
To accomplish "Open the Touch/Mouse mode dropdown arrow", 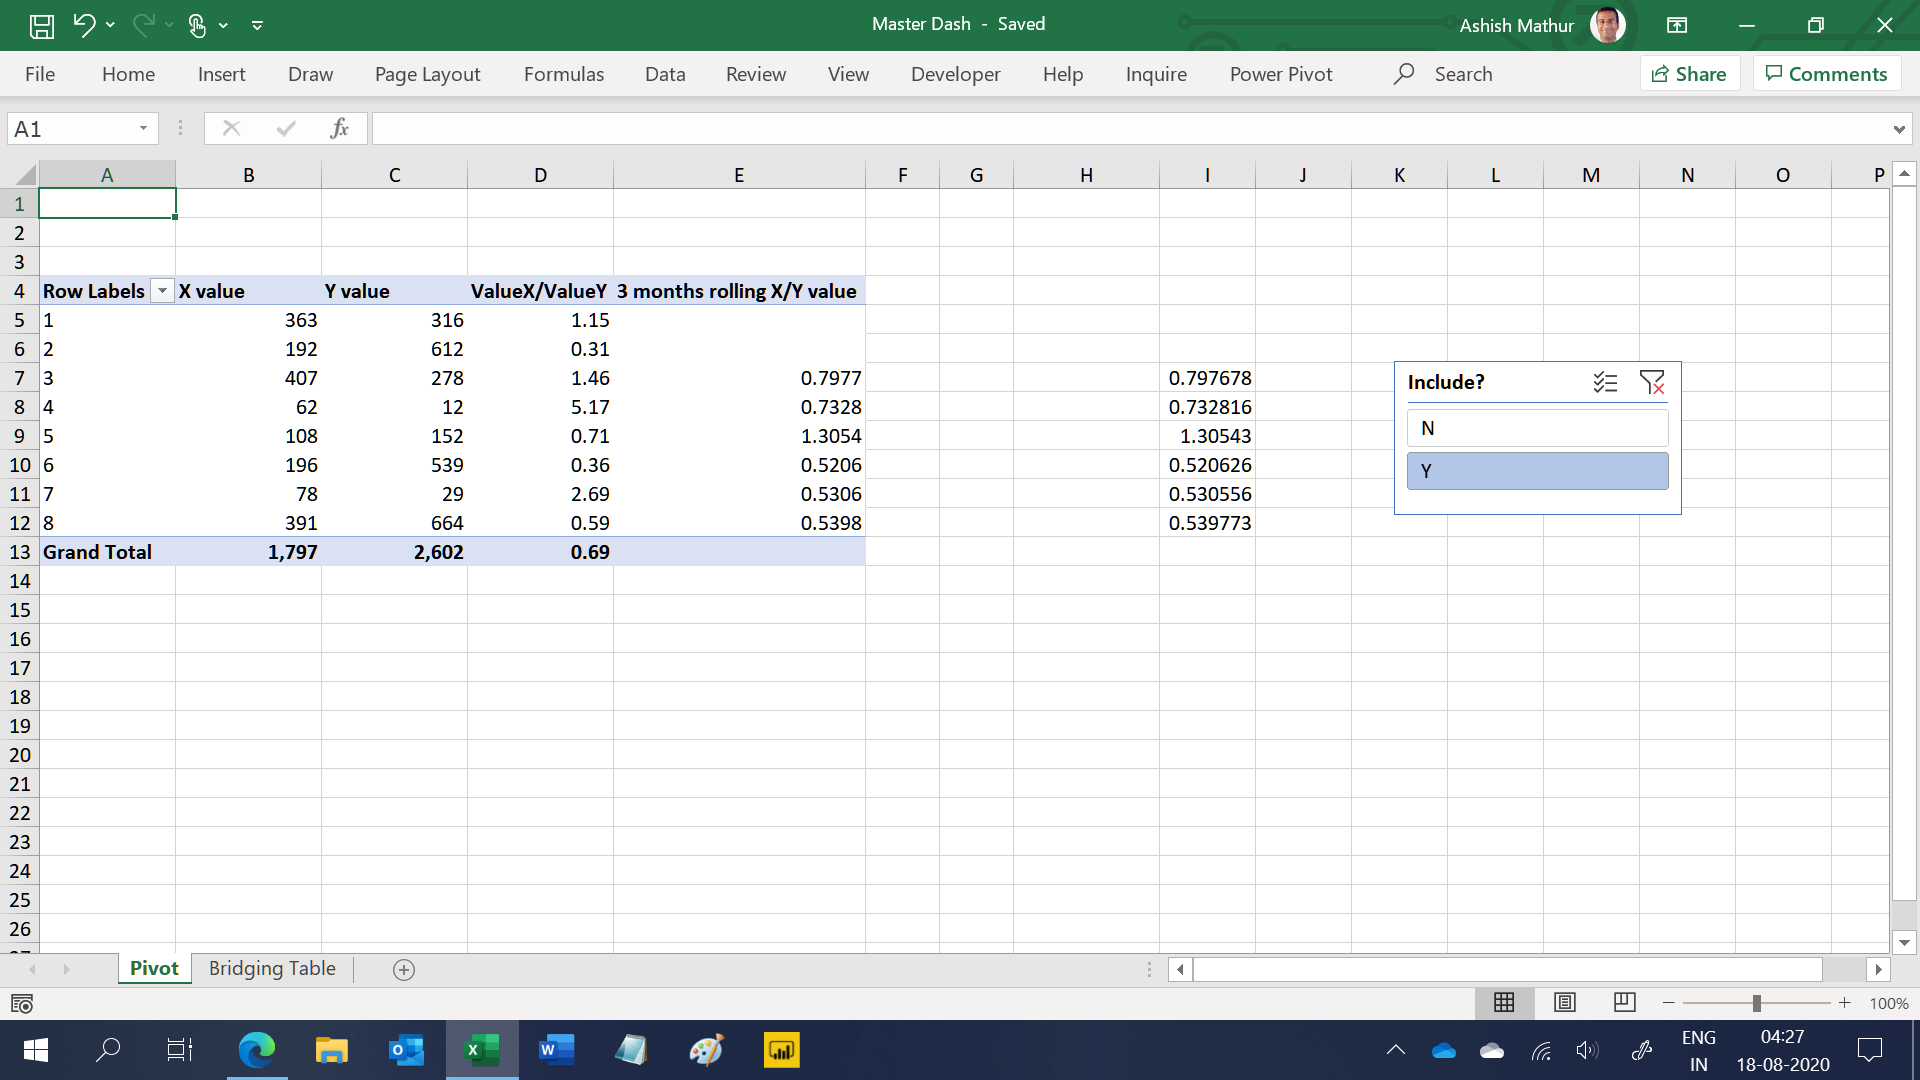I will pyautogui.click(x=223, y=25).
